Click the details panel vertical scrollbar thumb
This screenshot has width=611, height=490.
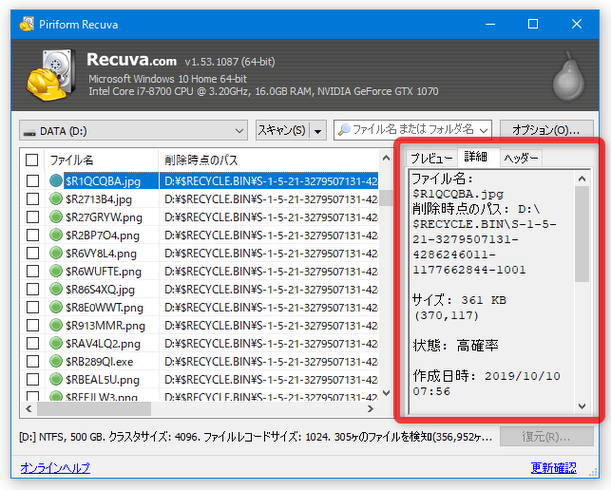[x=582, y=234]
